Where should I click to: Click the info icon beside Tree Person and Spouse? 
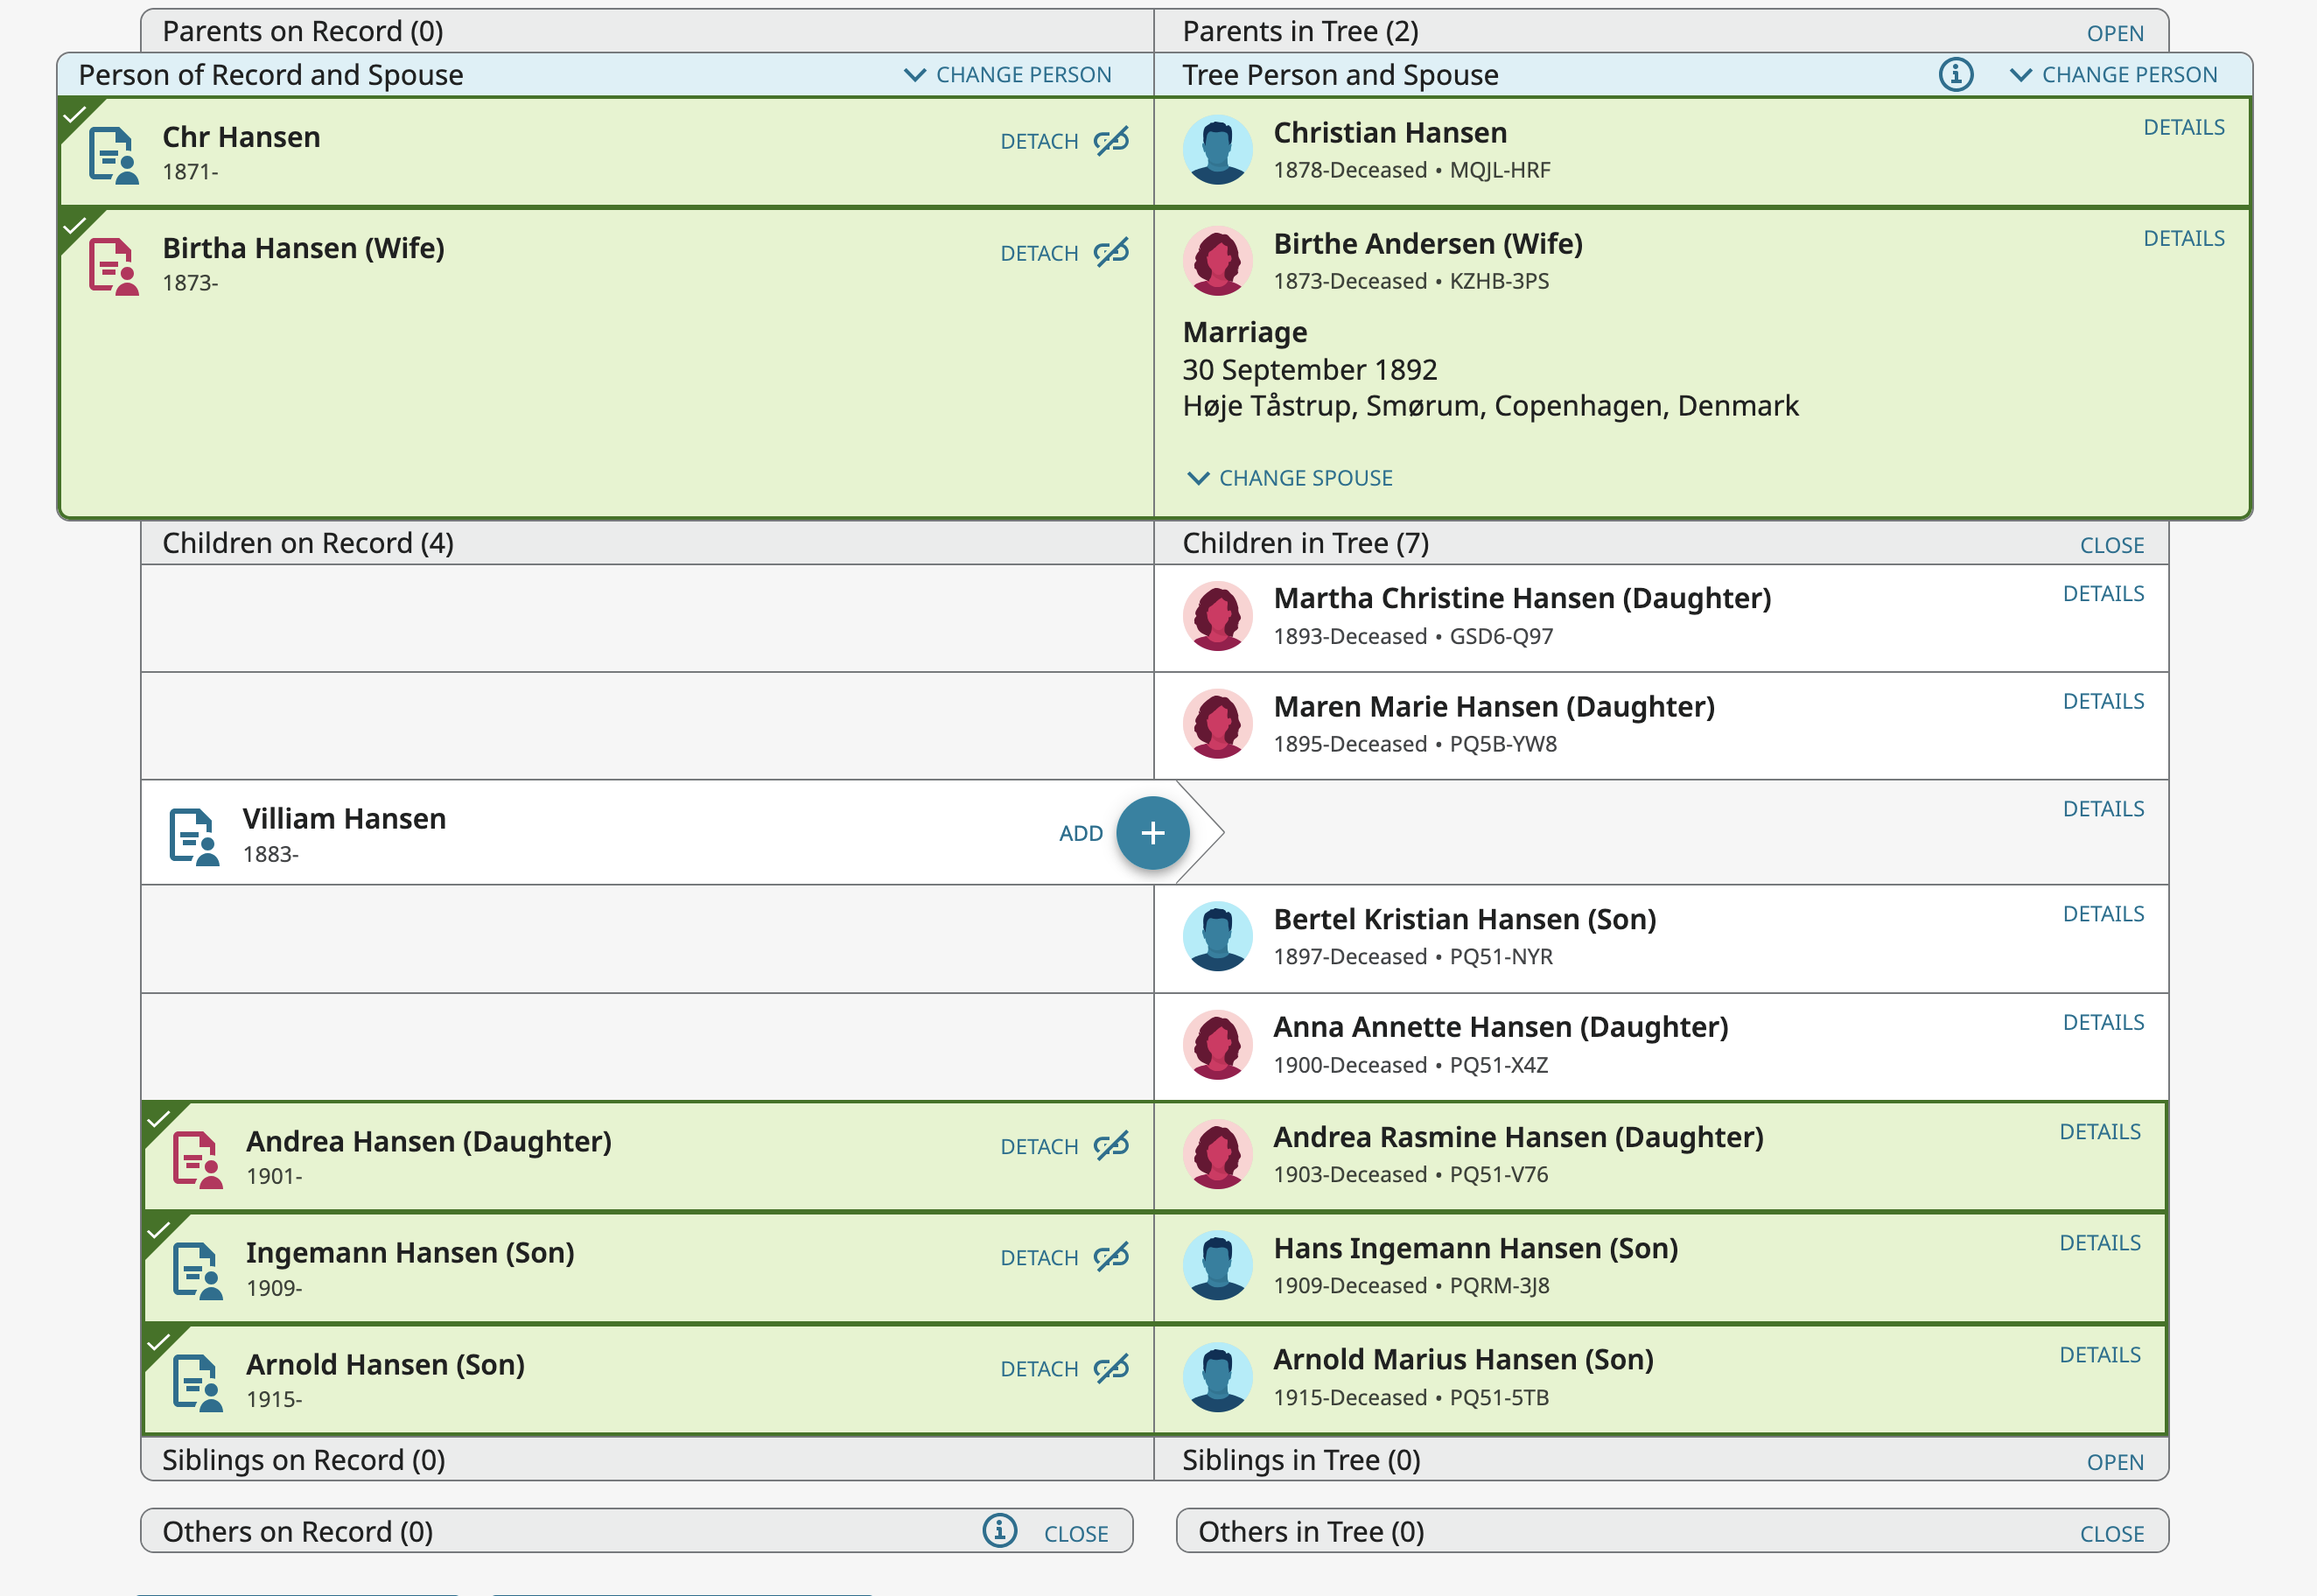pyautogui.click(x=1955, y=74)
